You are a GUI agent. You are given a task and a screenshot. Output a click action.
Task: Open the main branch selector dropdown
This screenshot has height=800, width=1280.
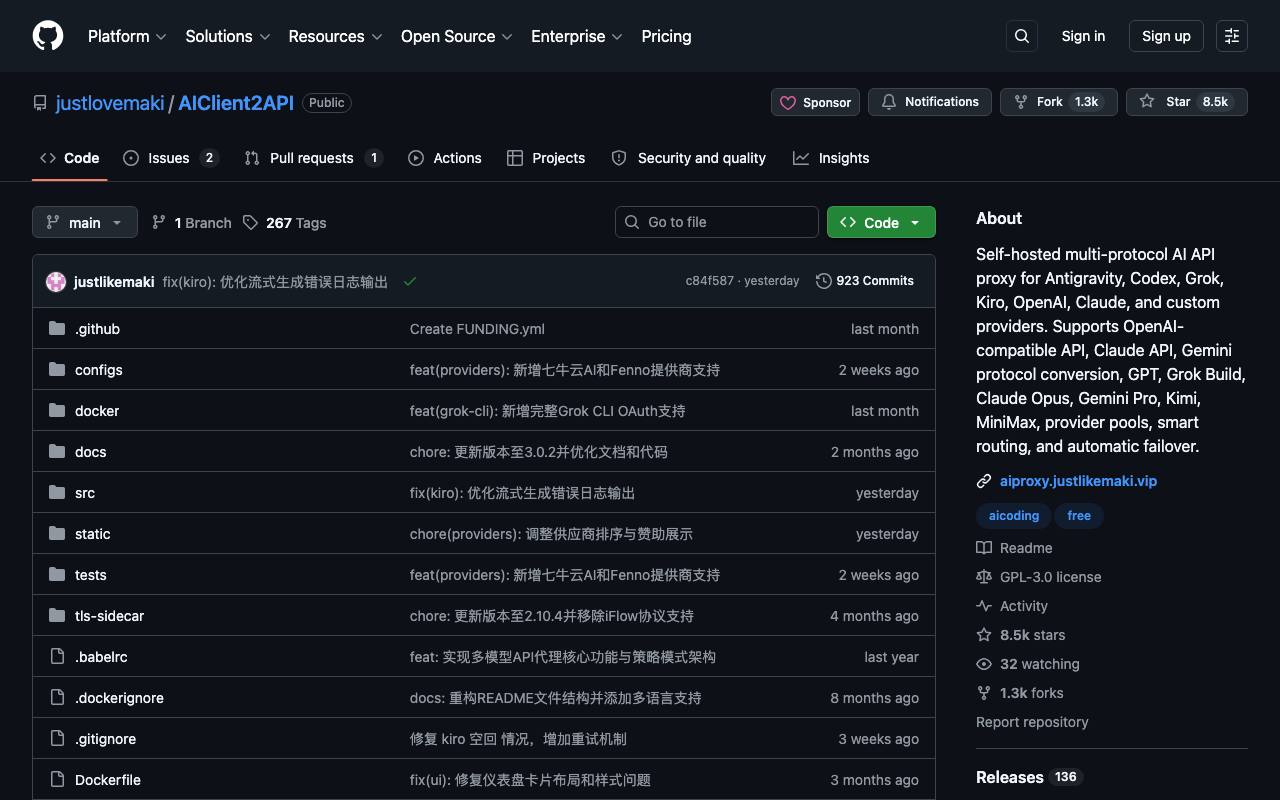84,222
